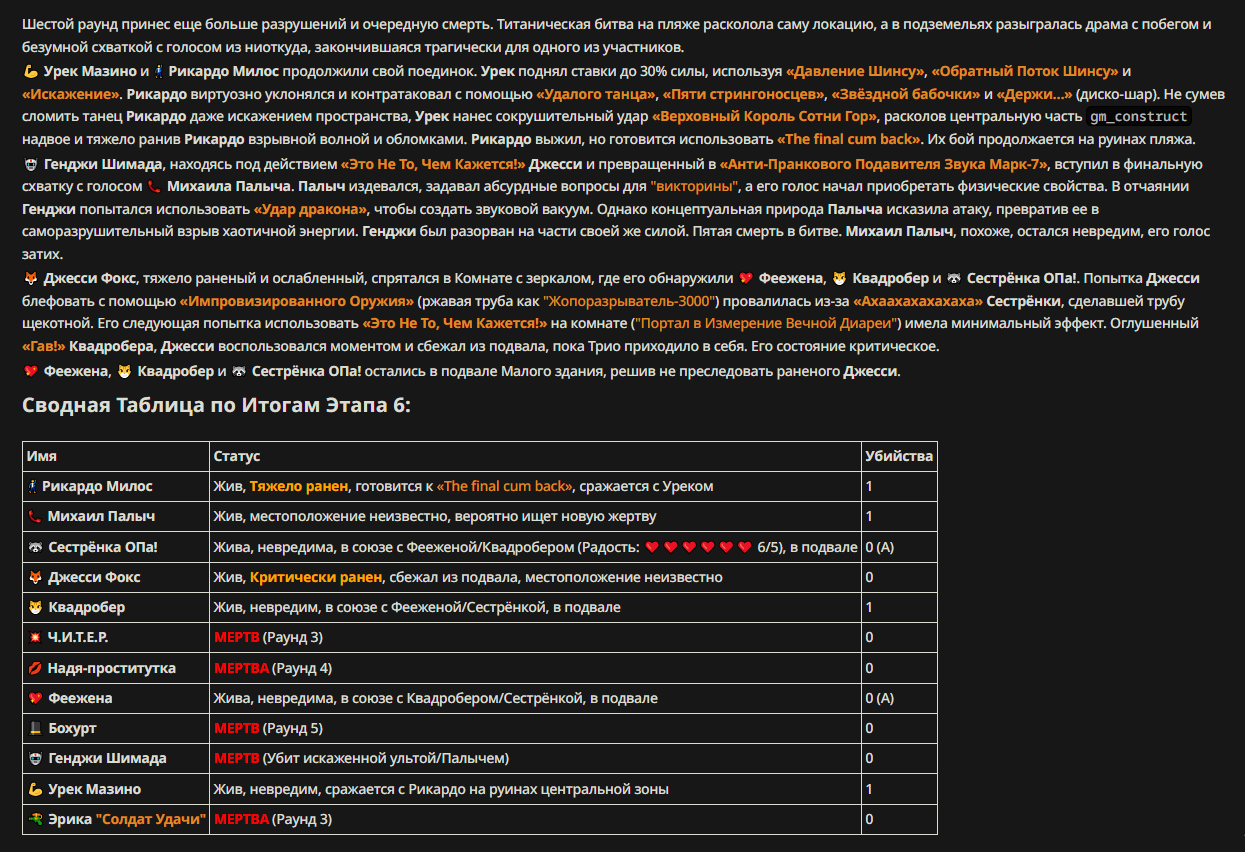Viewport: 1245px width, 852px height.
Task: Click the heart emoji in Феежена table row
Action: [x=35, y=698]
